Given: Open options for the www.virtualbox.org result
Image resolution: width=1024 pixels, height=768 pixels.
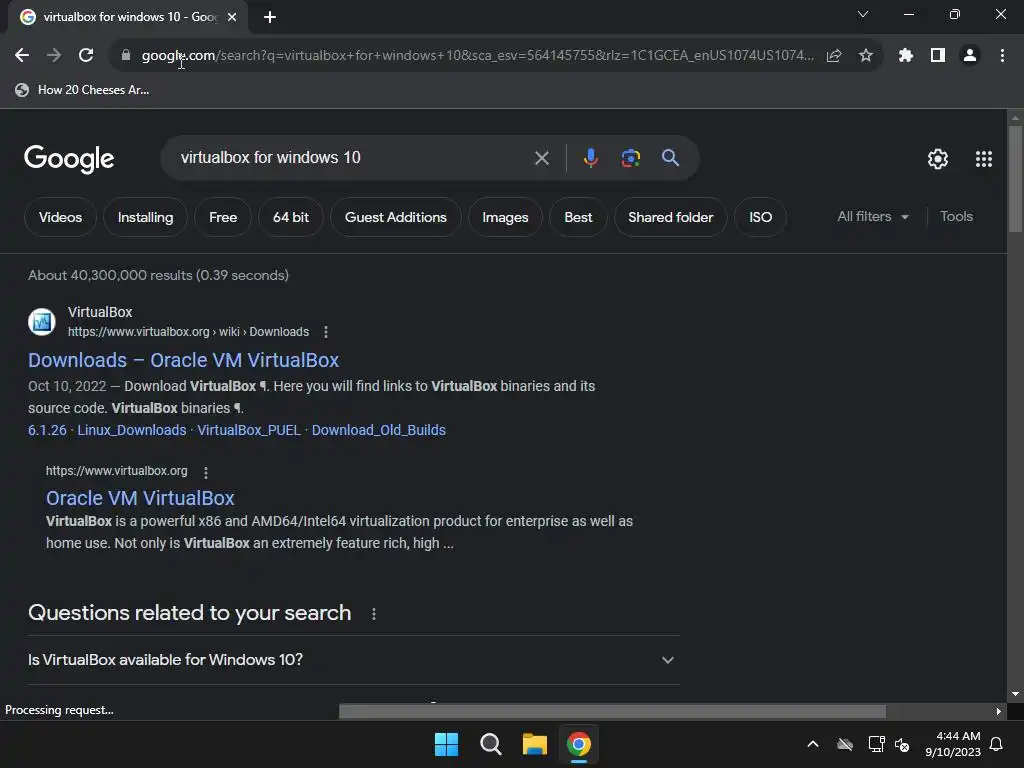Looking at the screenshot, I should tap(206, 472).
